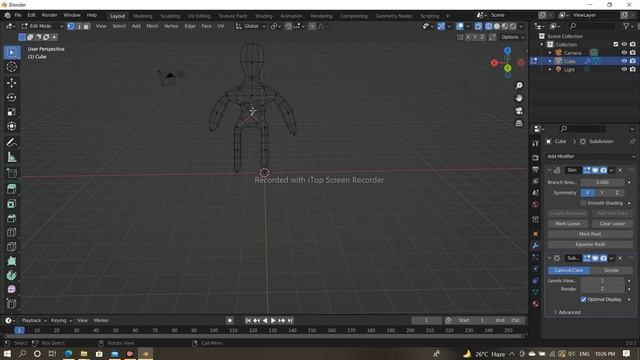
Task: Collapse the Subdivision modifier panel
Action: click(x=549, y=258)
